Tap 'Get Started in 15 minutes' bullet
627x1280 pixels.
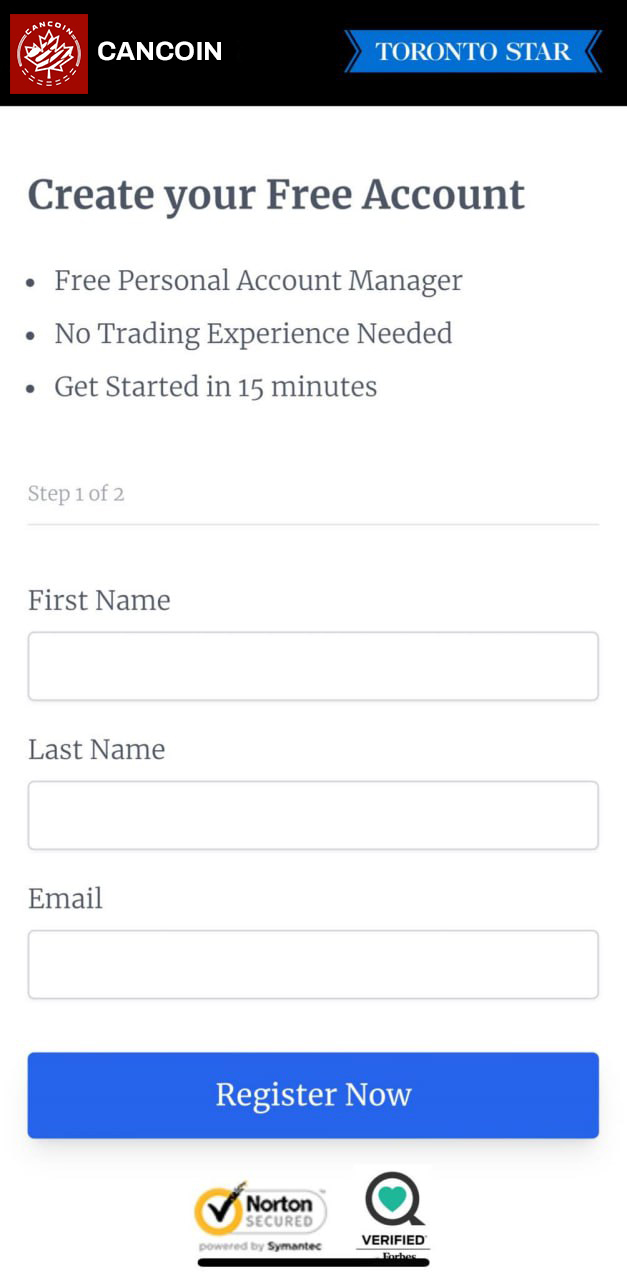(x=216, y=387)
